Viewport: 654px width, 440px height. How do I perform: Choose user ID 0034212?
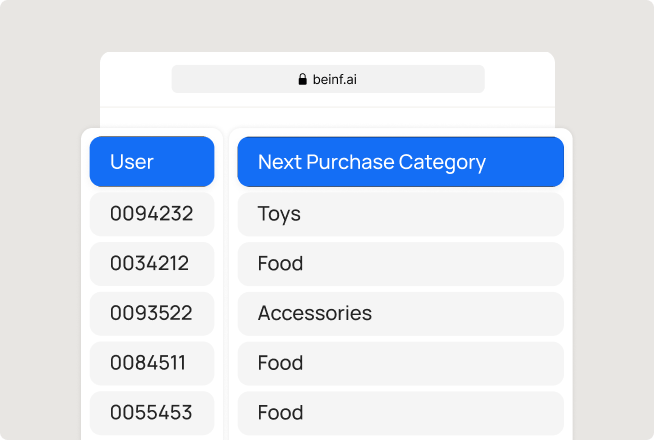152,264
